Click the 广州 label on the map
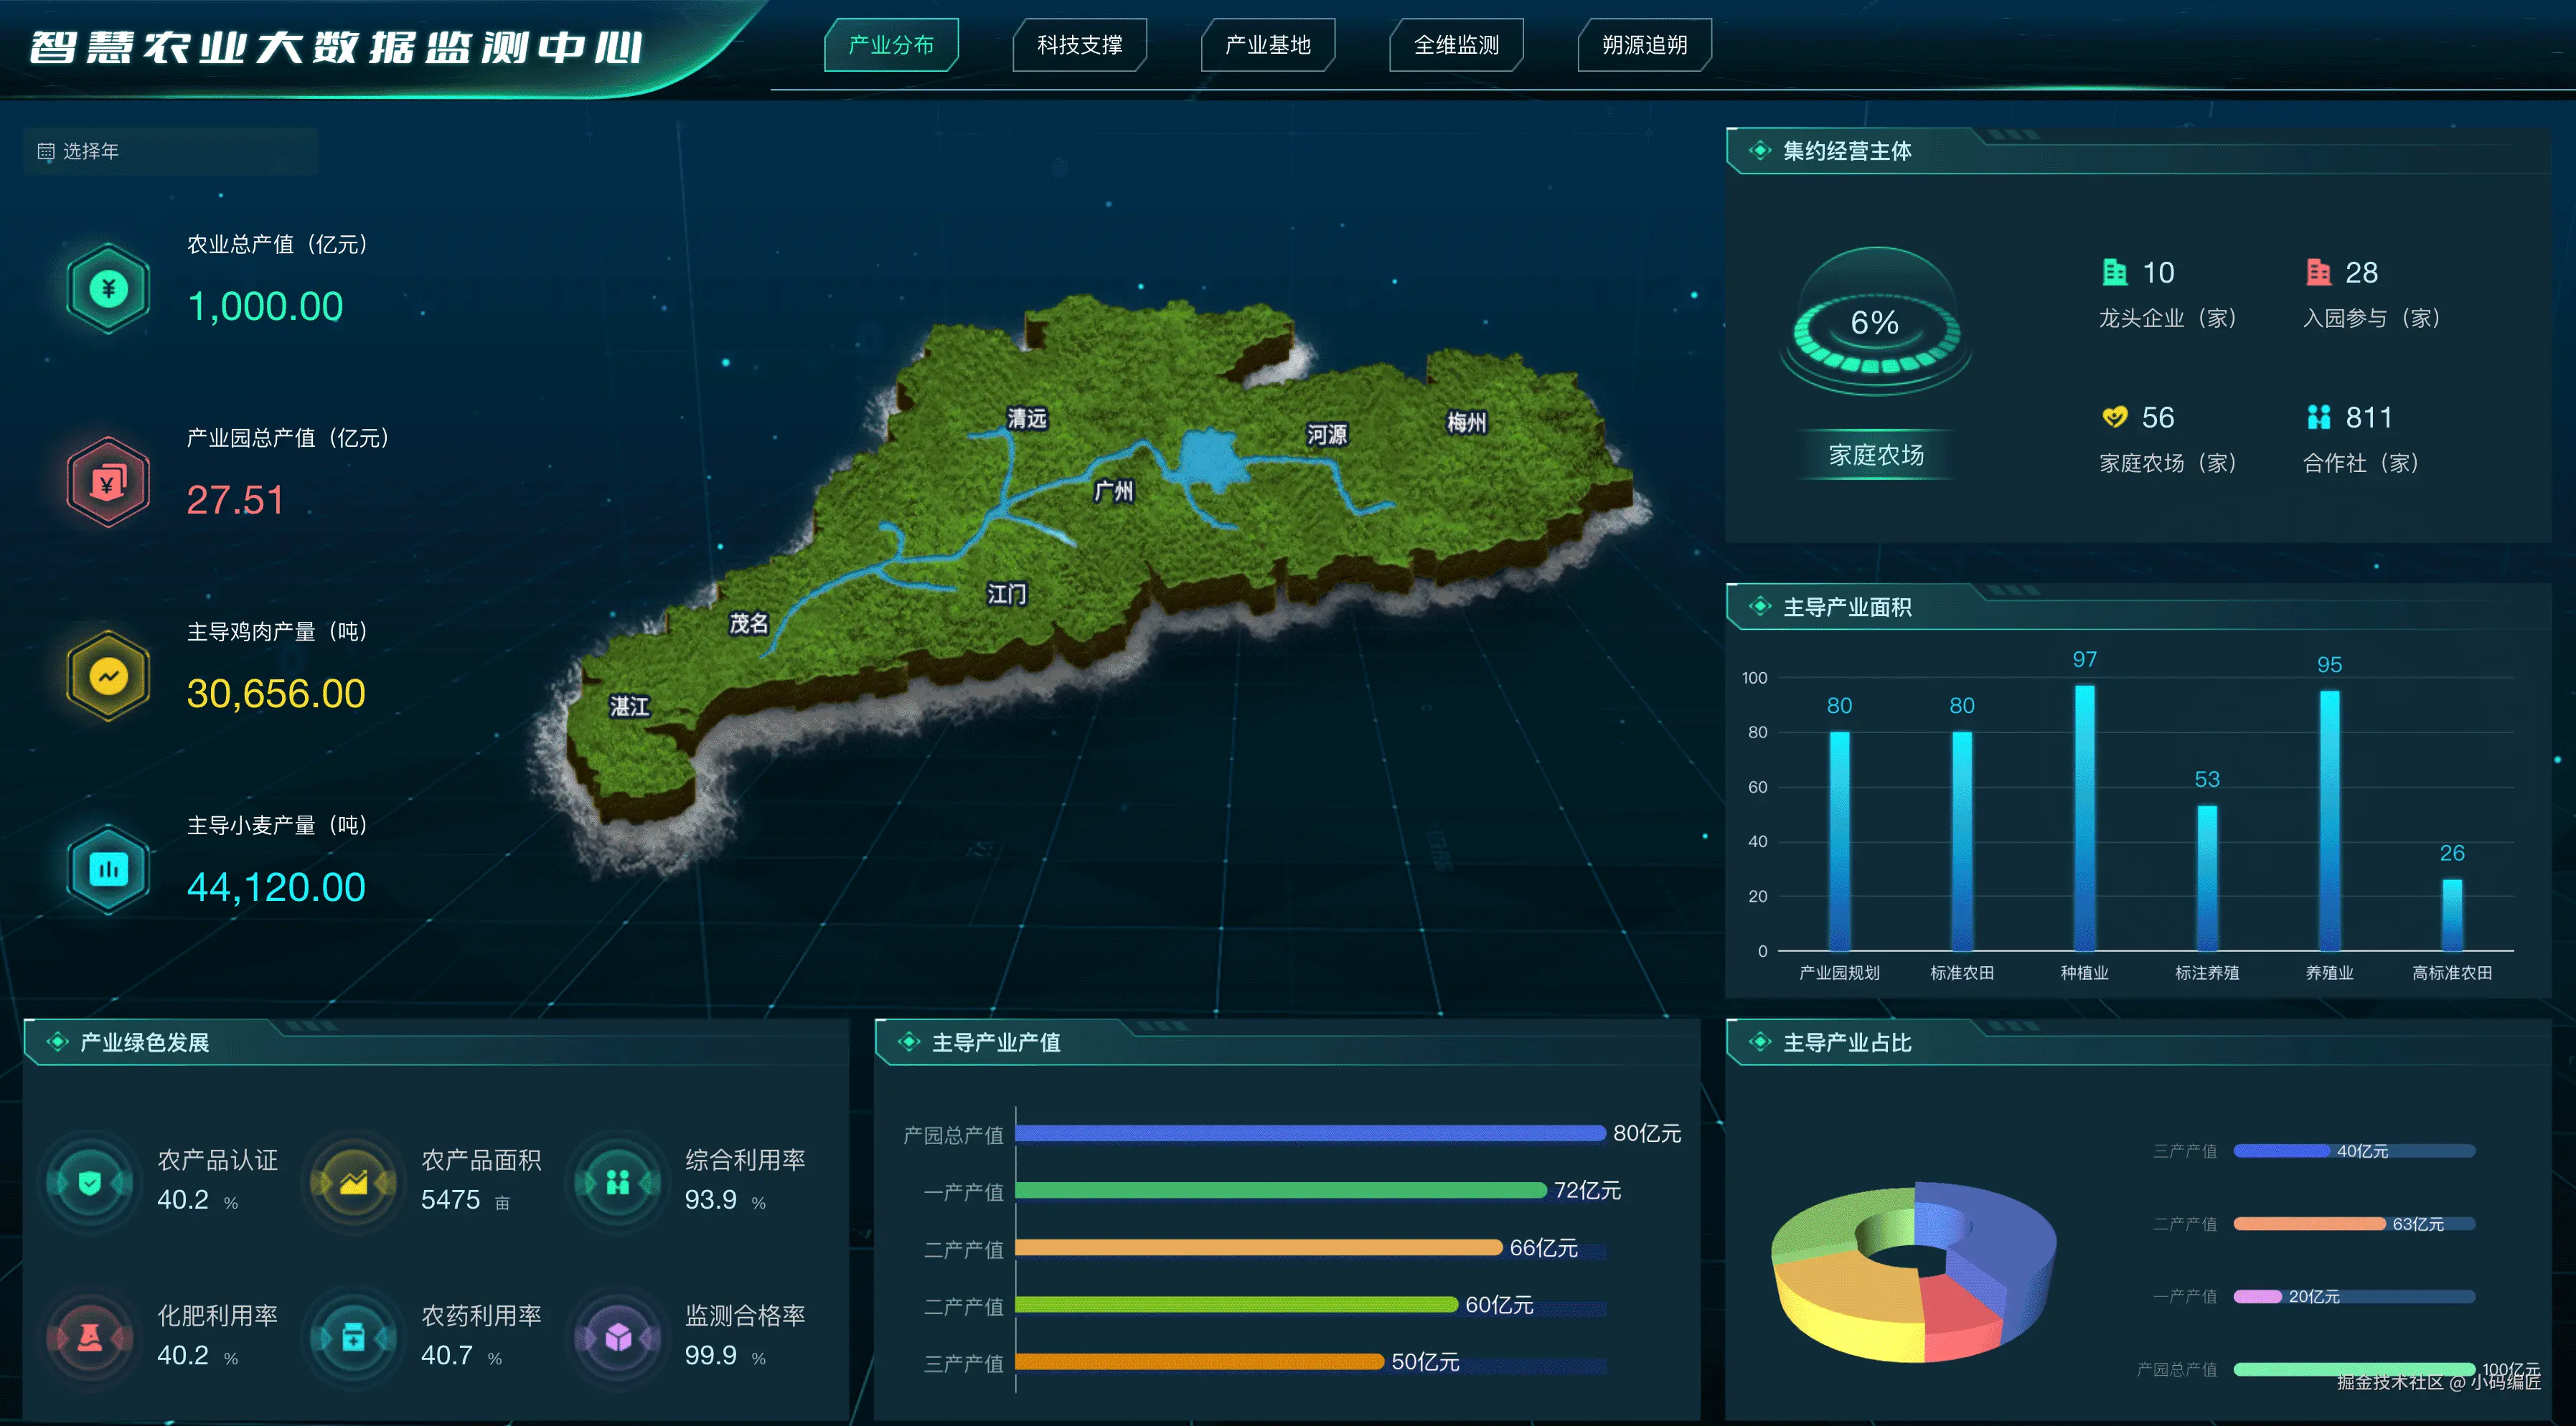The image size is (2576, 1426). [1113, 491]
